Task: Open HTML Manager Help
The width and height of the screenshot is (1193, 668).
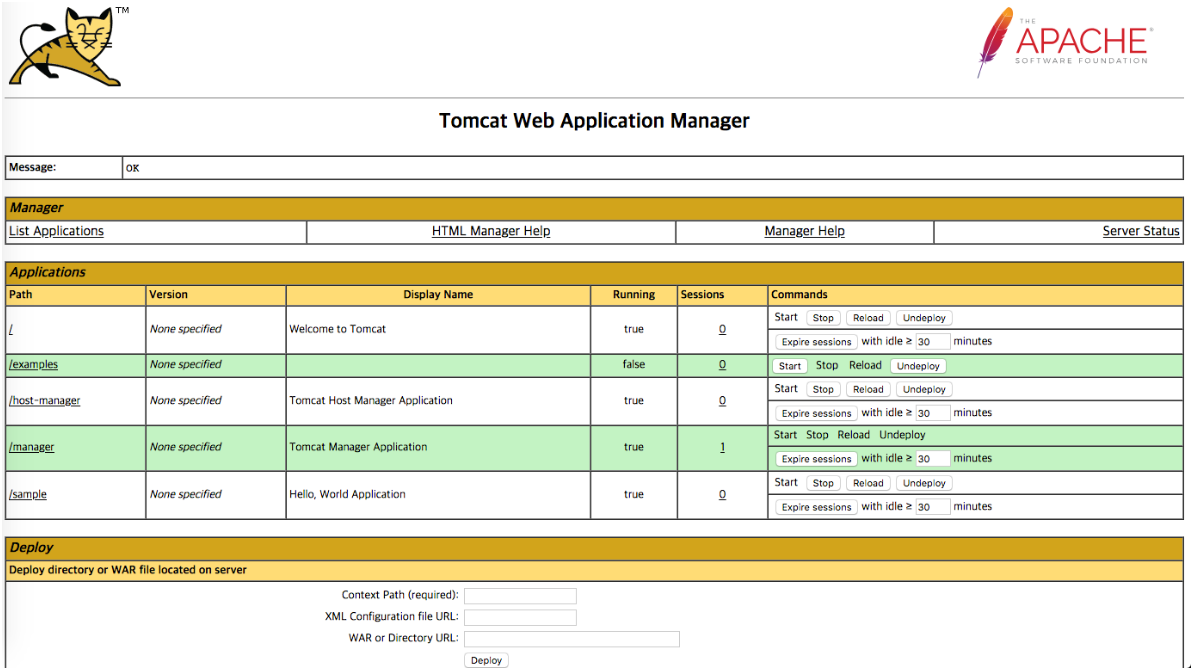Action: pyautogui.click(x=491, y=231)
